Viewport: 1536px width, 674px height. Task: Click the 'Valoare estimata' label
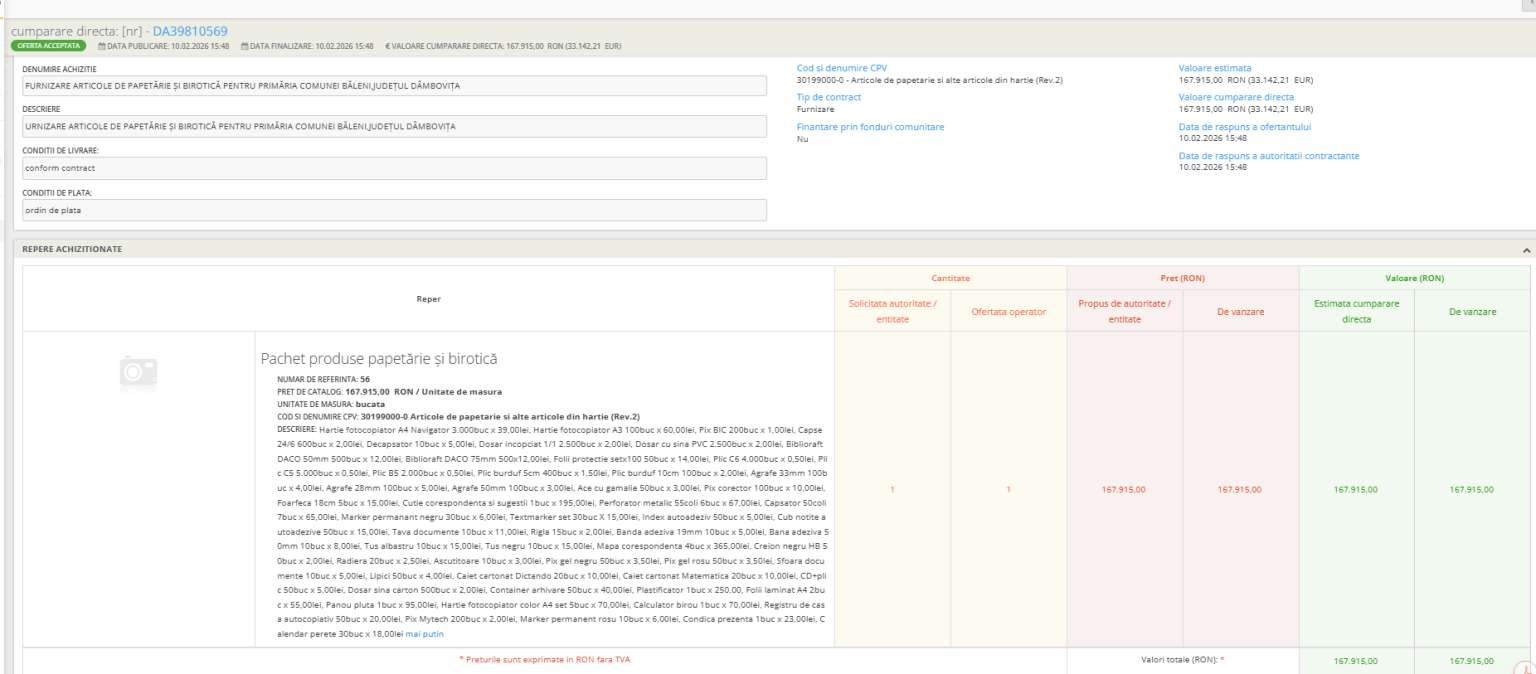coord(1214,68)
